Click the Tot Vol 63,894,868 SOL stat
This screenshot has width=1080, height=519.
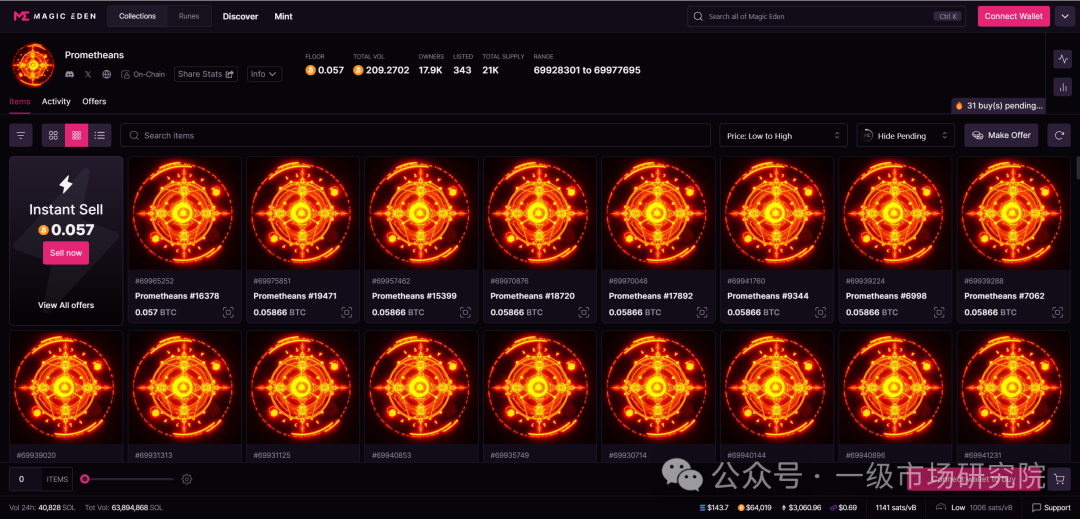pos(124,507)
